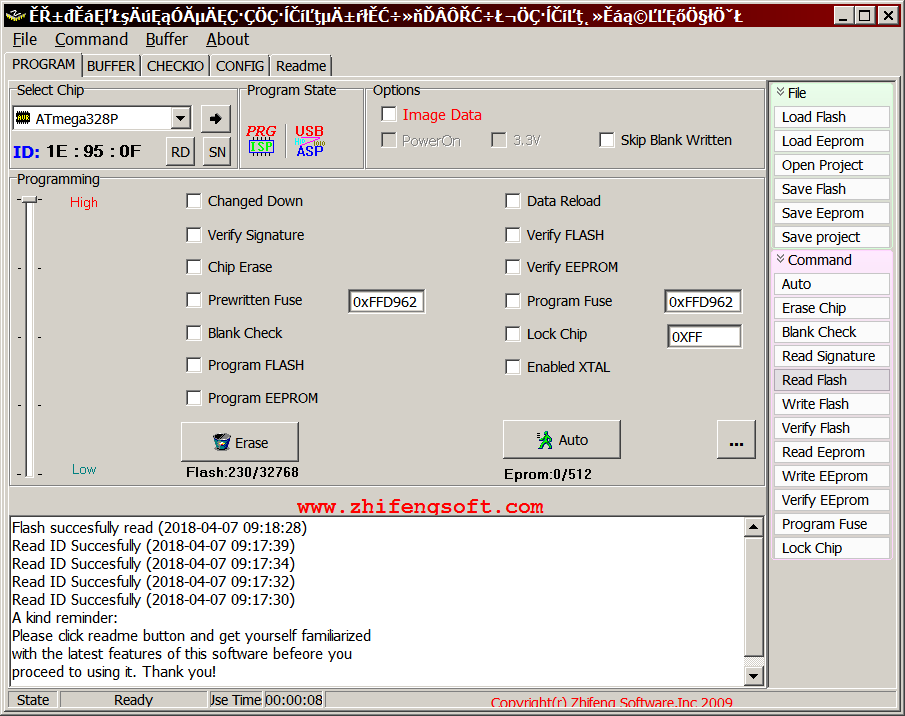The width and height of the screenshot is (905, 716).
Task: Click Verify Flash command
Action: [831, 428]
